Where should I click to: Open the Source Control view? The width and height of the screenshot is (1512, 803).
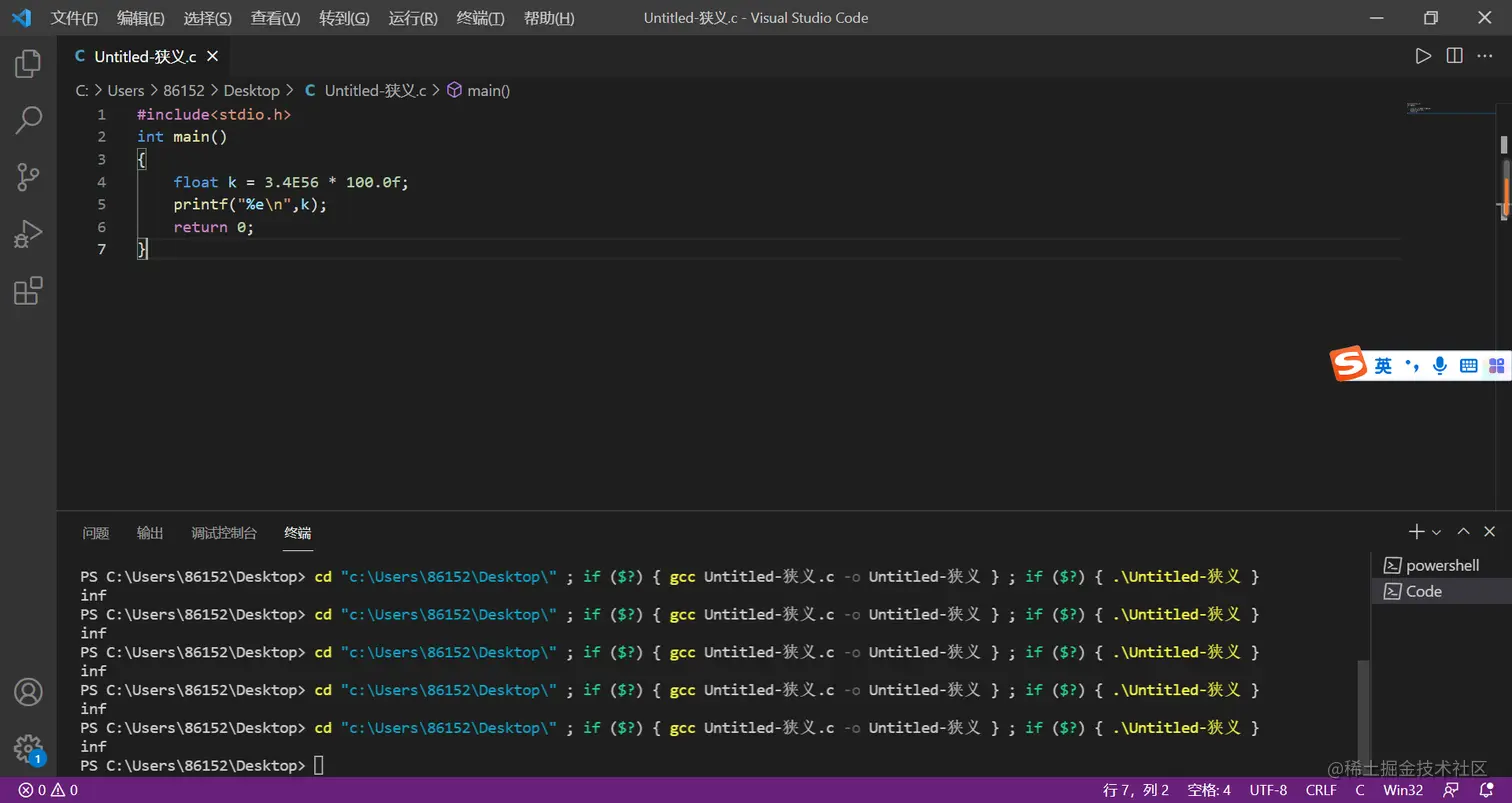[28, 178]
